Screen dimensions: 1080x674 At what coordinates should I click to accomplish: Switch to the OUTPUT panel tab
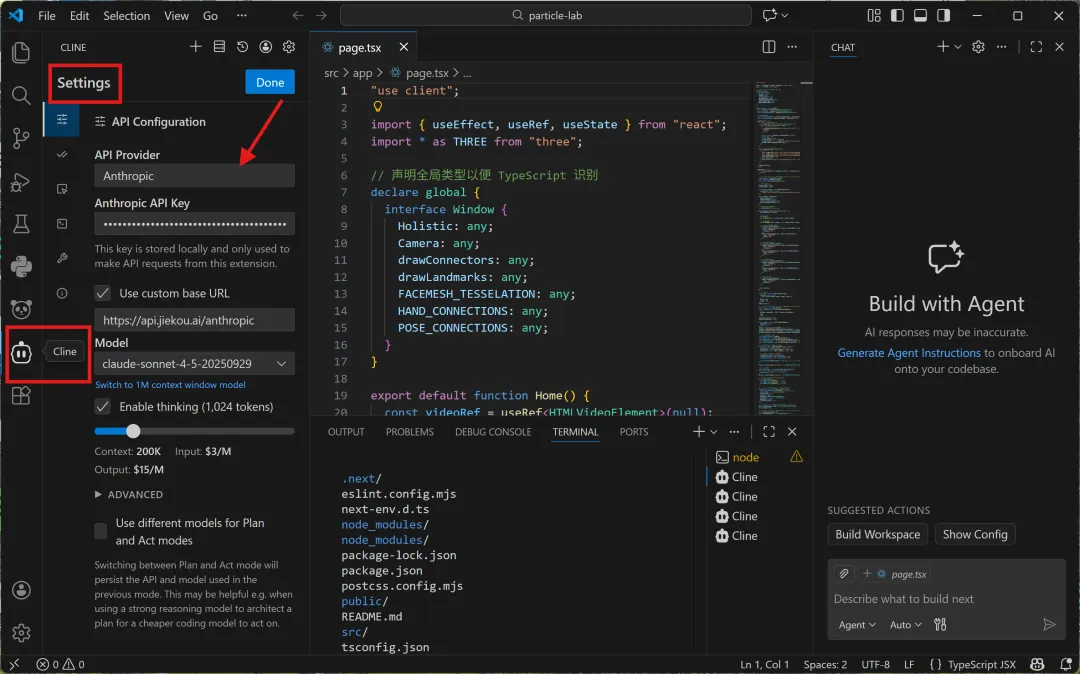[x=346, y=432]
